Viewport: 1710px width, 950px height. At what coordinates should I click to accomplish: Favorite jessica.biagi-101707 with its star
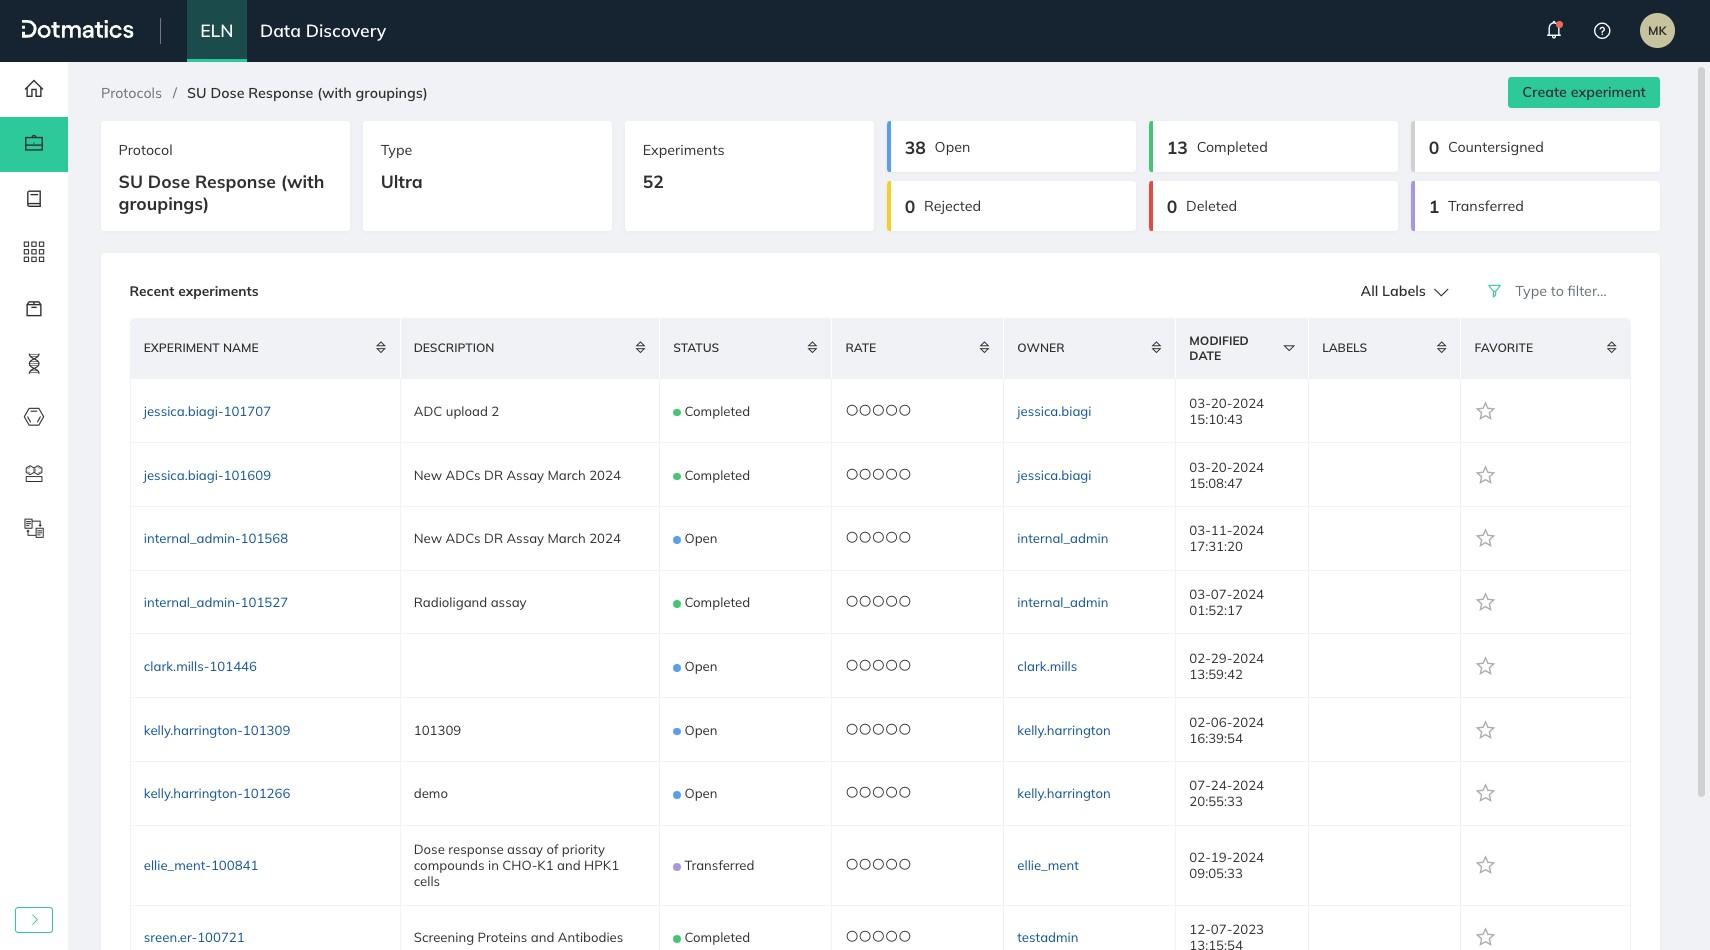(1485, 411)
